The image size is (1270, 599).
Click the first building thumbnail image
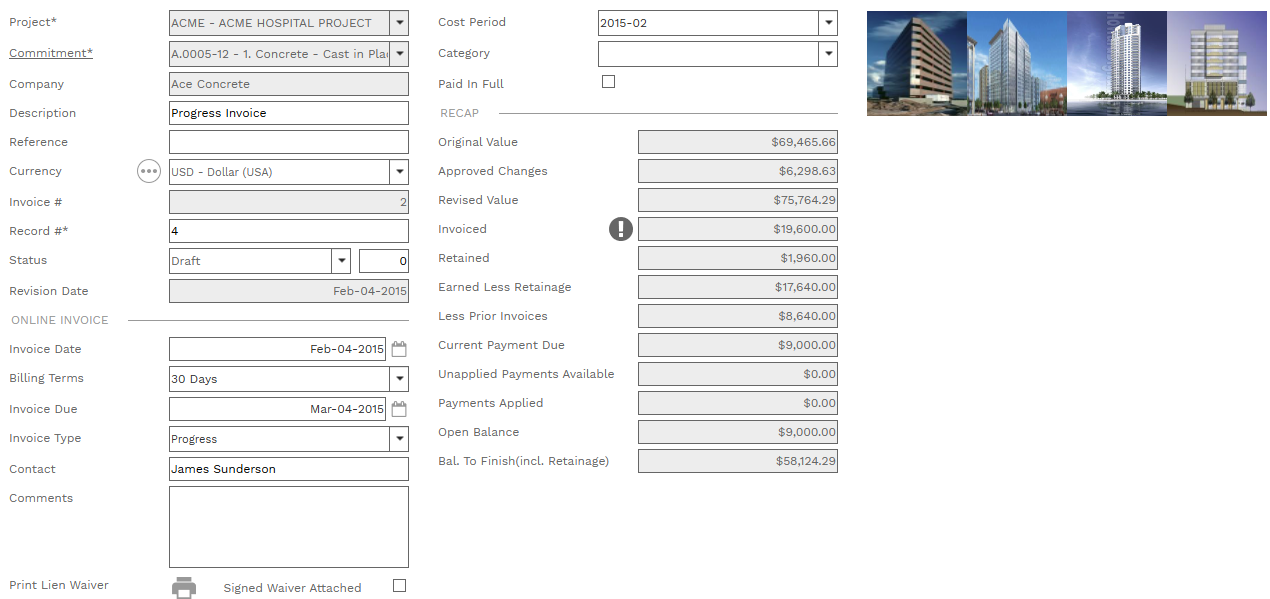click(x=916, y=63)
